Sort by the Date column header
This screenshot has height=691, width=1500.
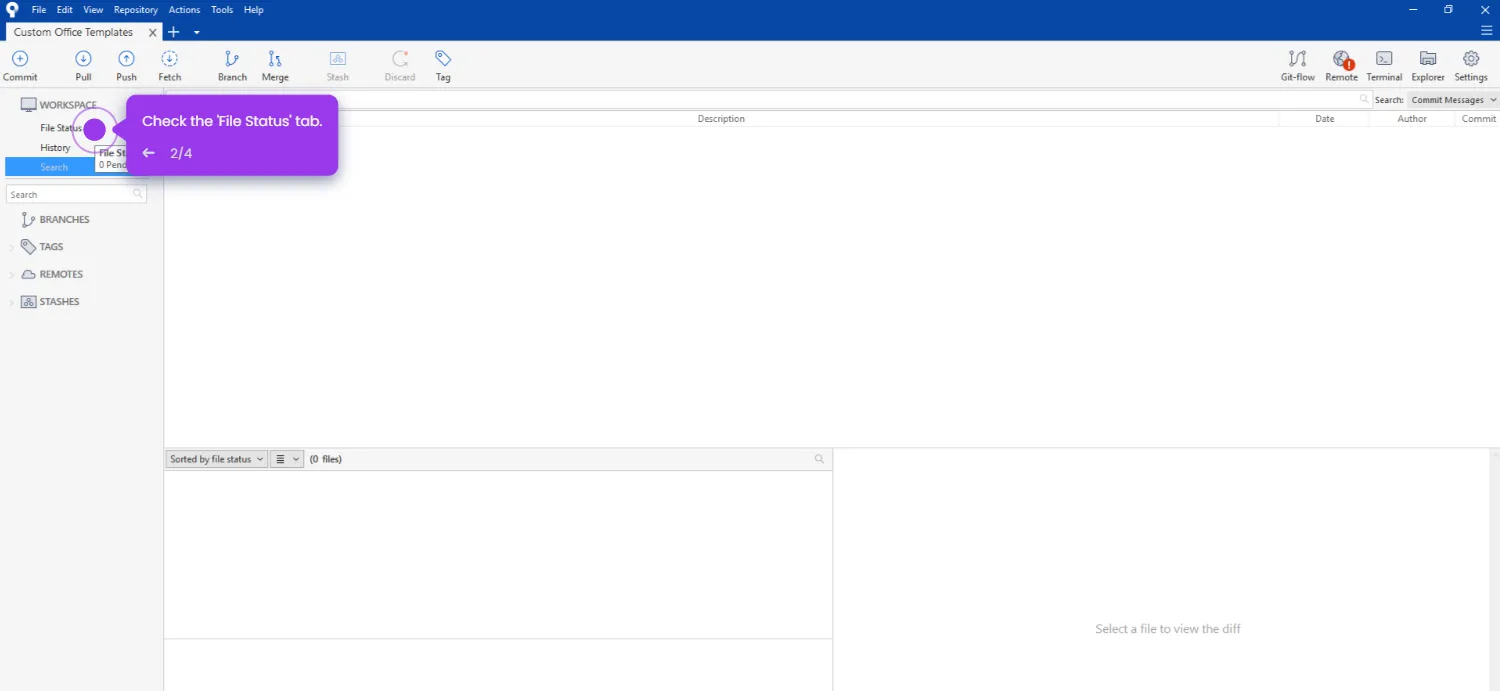coord(1324,119)
